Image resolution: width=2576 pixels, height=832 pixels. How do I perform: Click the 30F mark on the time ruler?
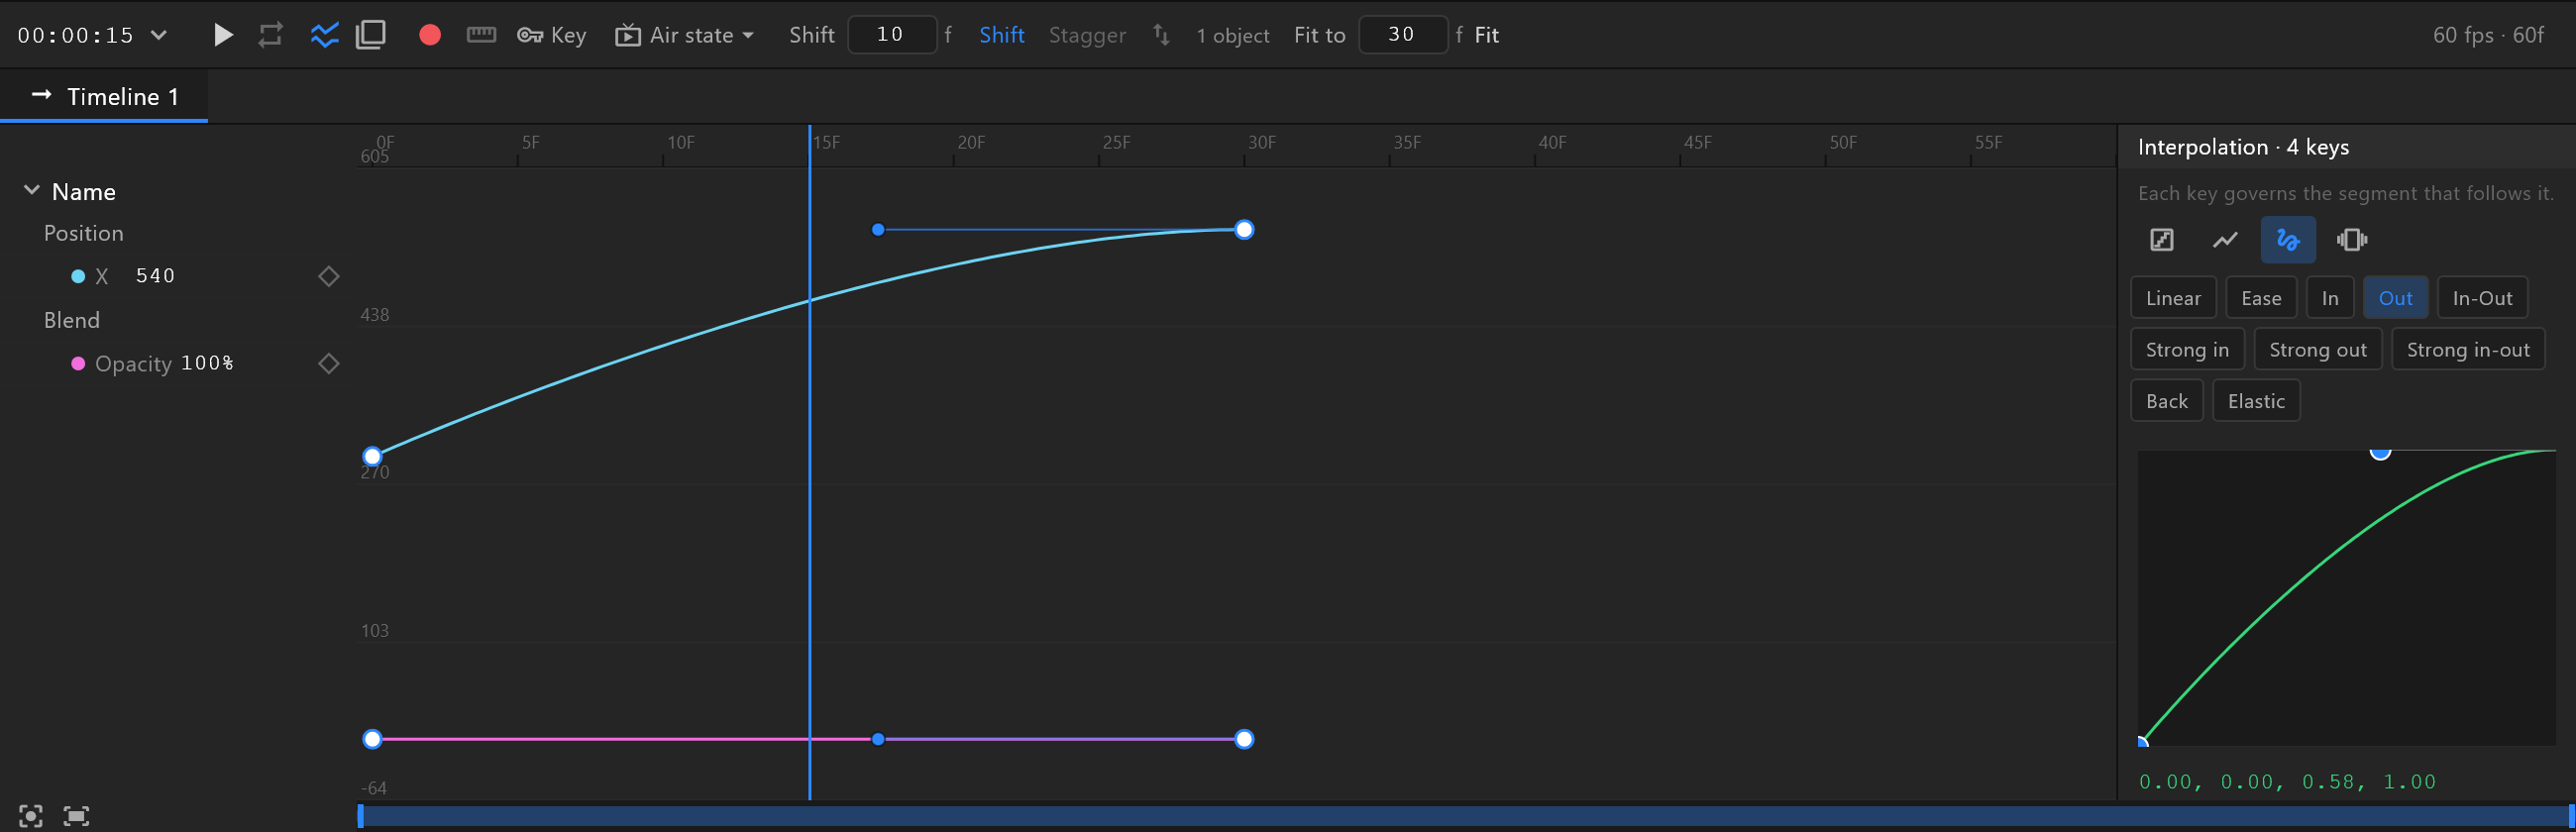click(1261, 142)
